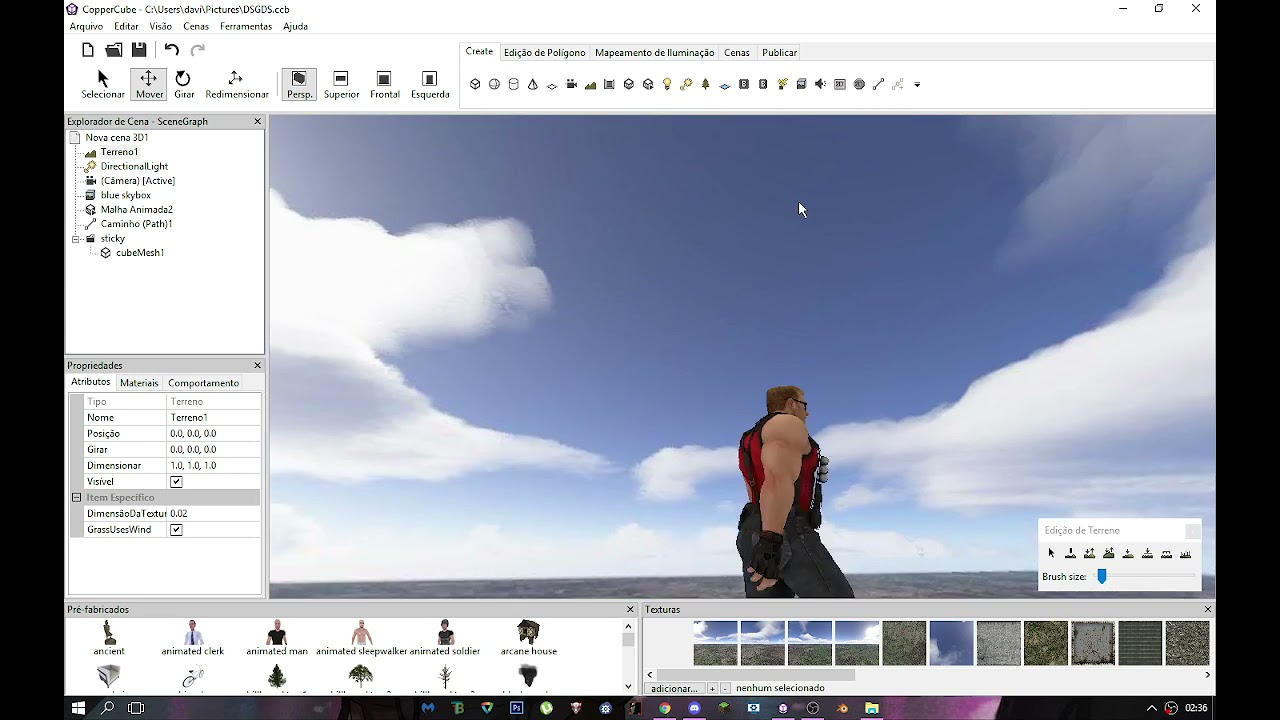Undo the last action
The image size is (1280, 720).
(x=171, y=50)
